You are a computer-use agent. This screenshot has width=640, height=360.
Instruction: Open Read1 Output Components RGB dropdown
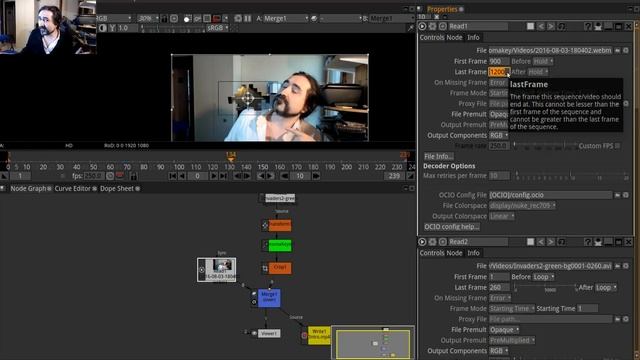[499, 135]
